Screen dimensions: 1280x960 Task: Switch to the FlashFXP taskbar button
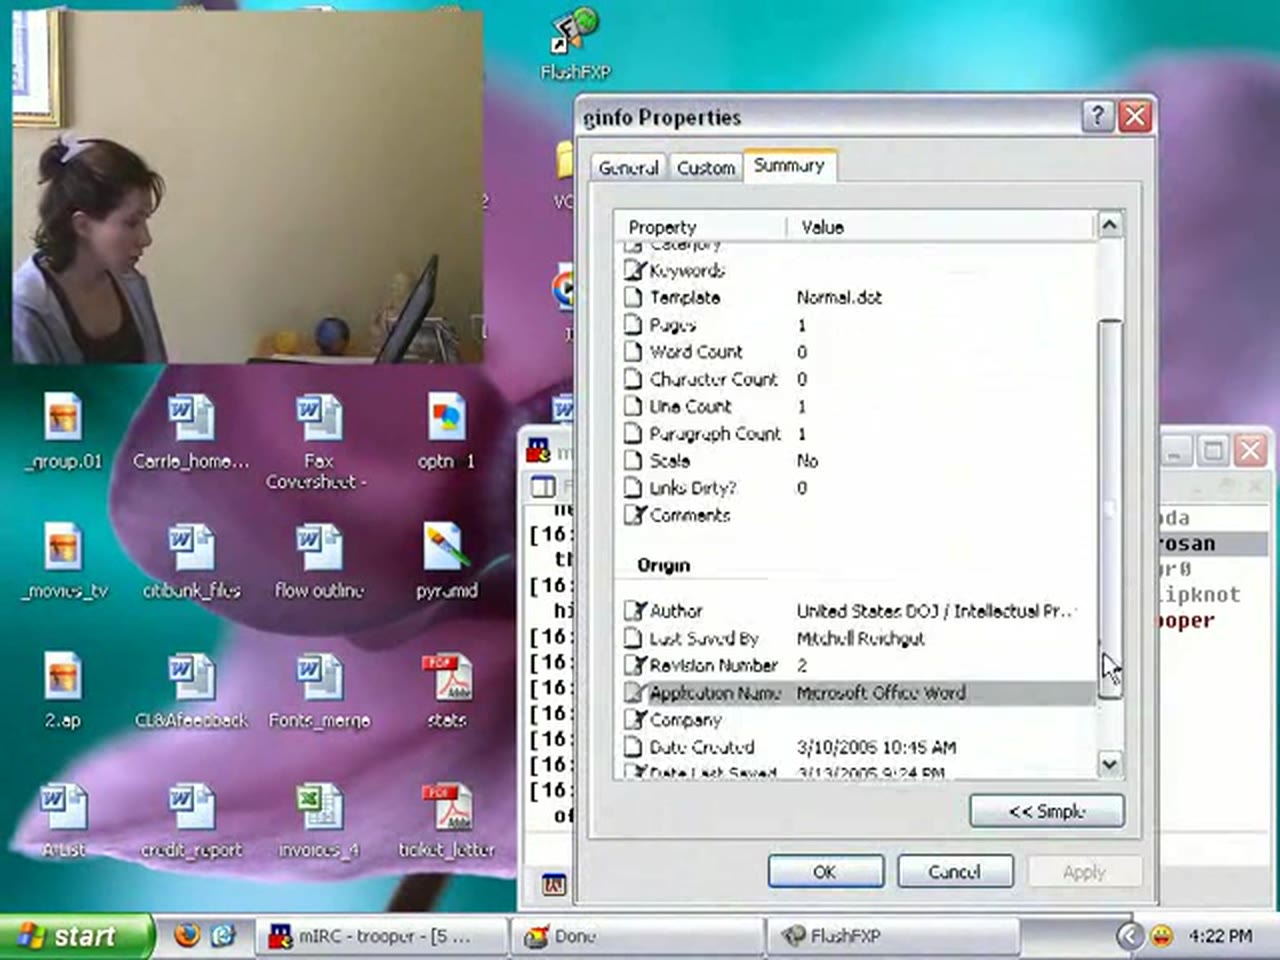(893, 936)
